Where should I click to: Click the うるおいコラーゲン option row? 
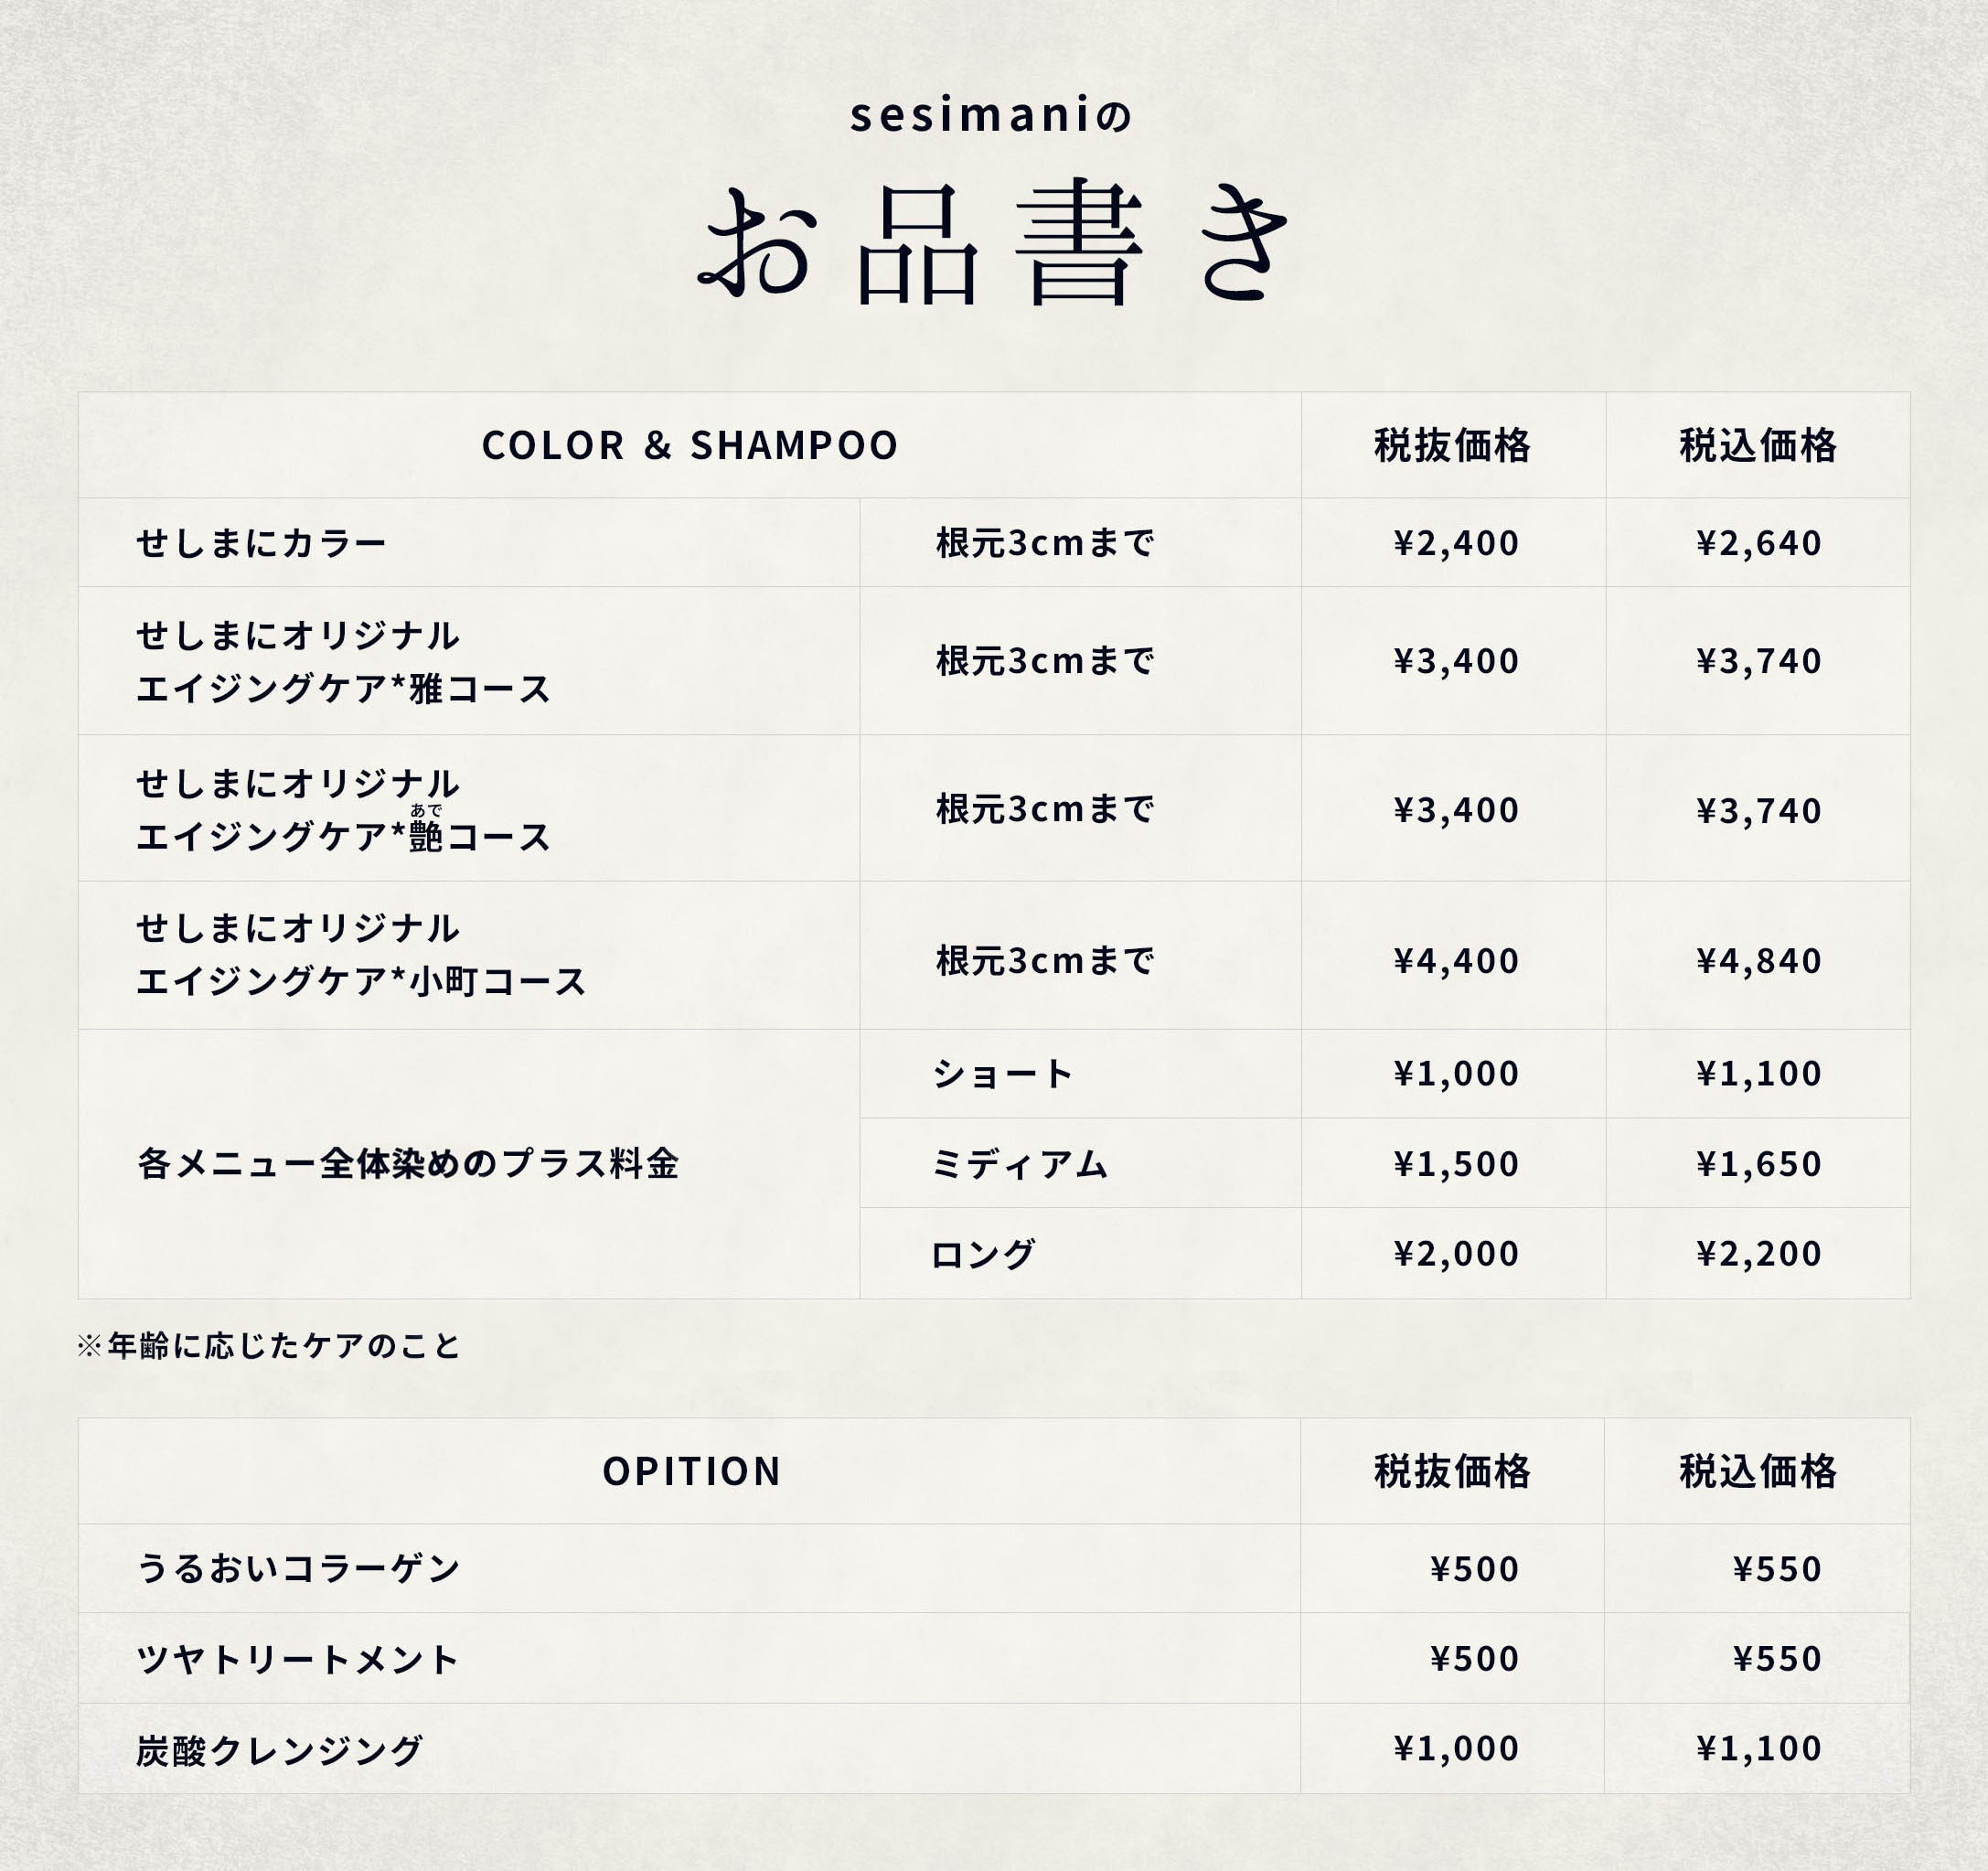(298, 1568)
